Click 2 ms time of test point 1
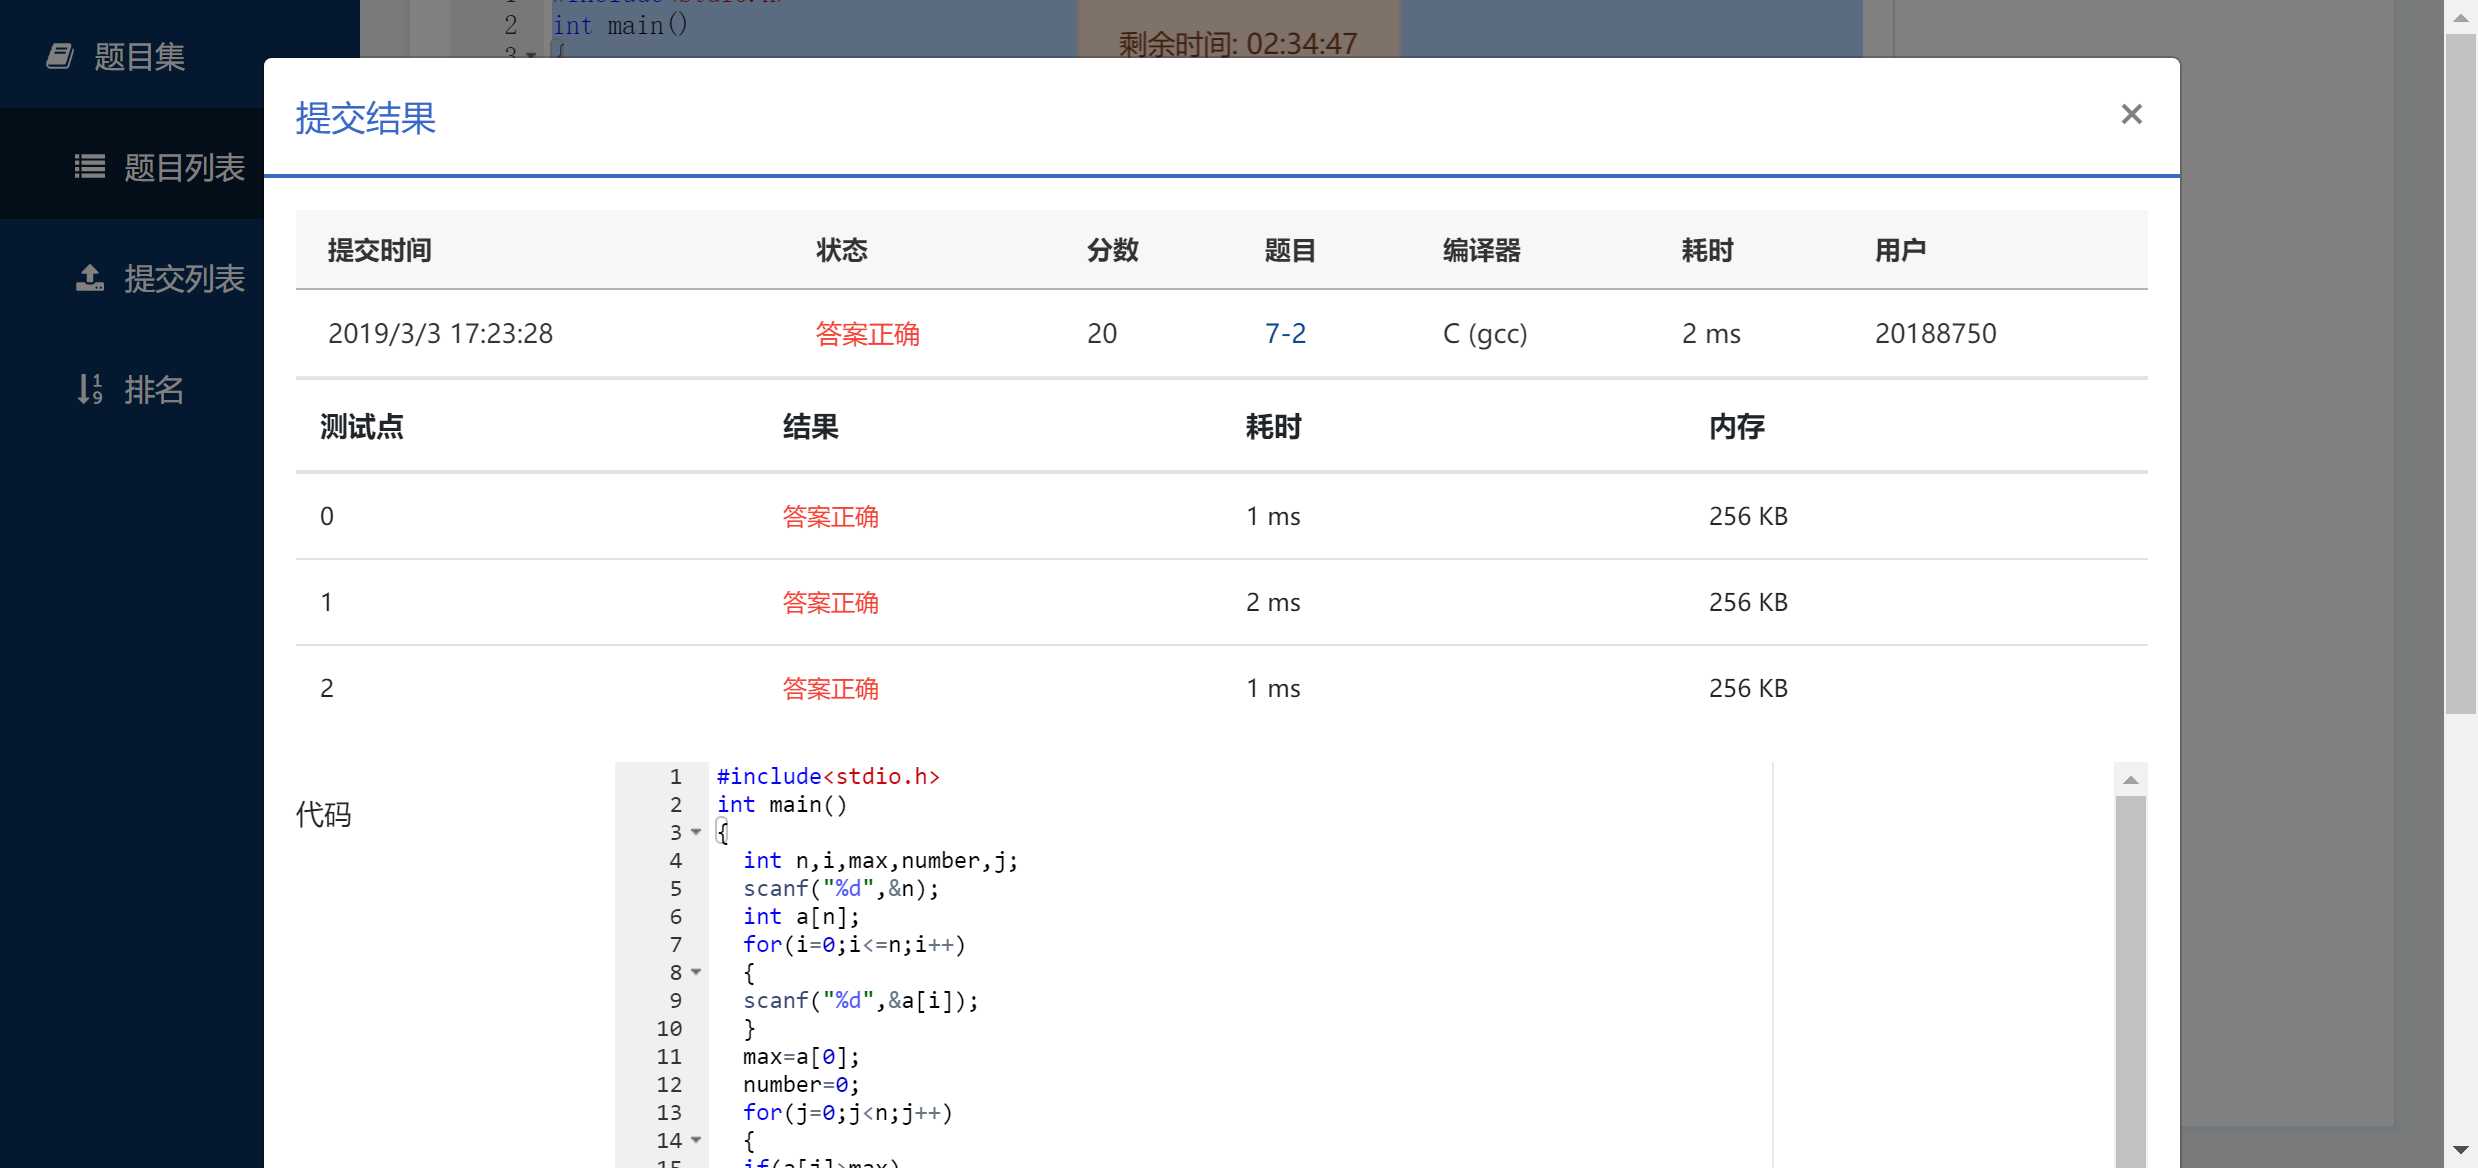2478x1168 pixels. (x=1273, y=602)
